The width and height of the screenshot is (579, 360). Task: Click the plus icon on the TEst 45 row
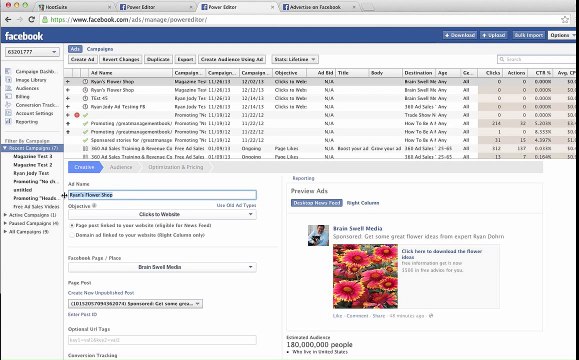68,98
